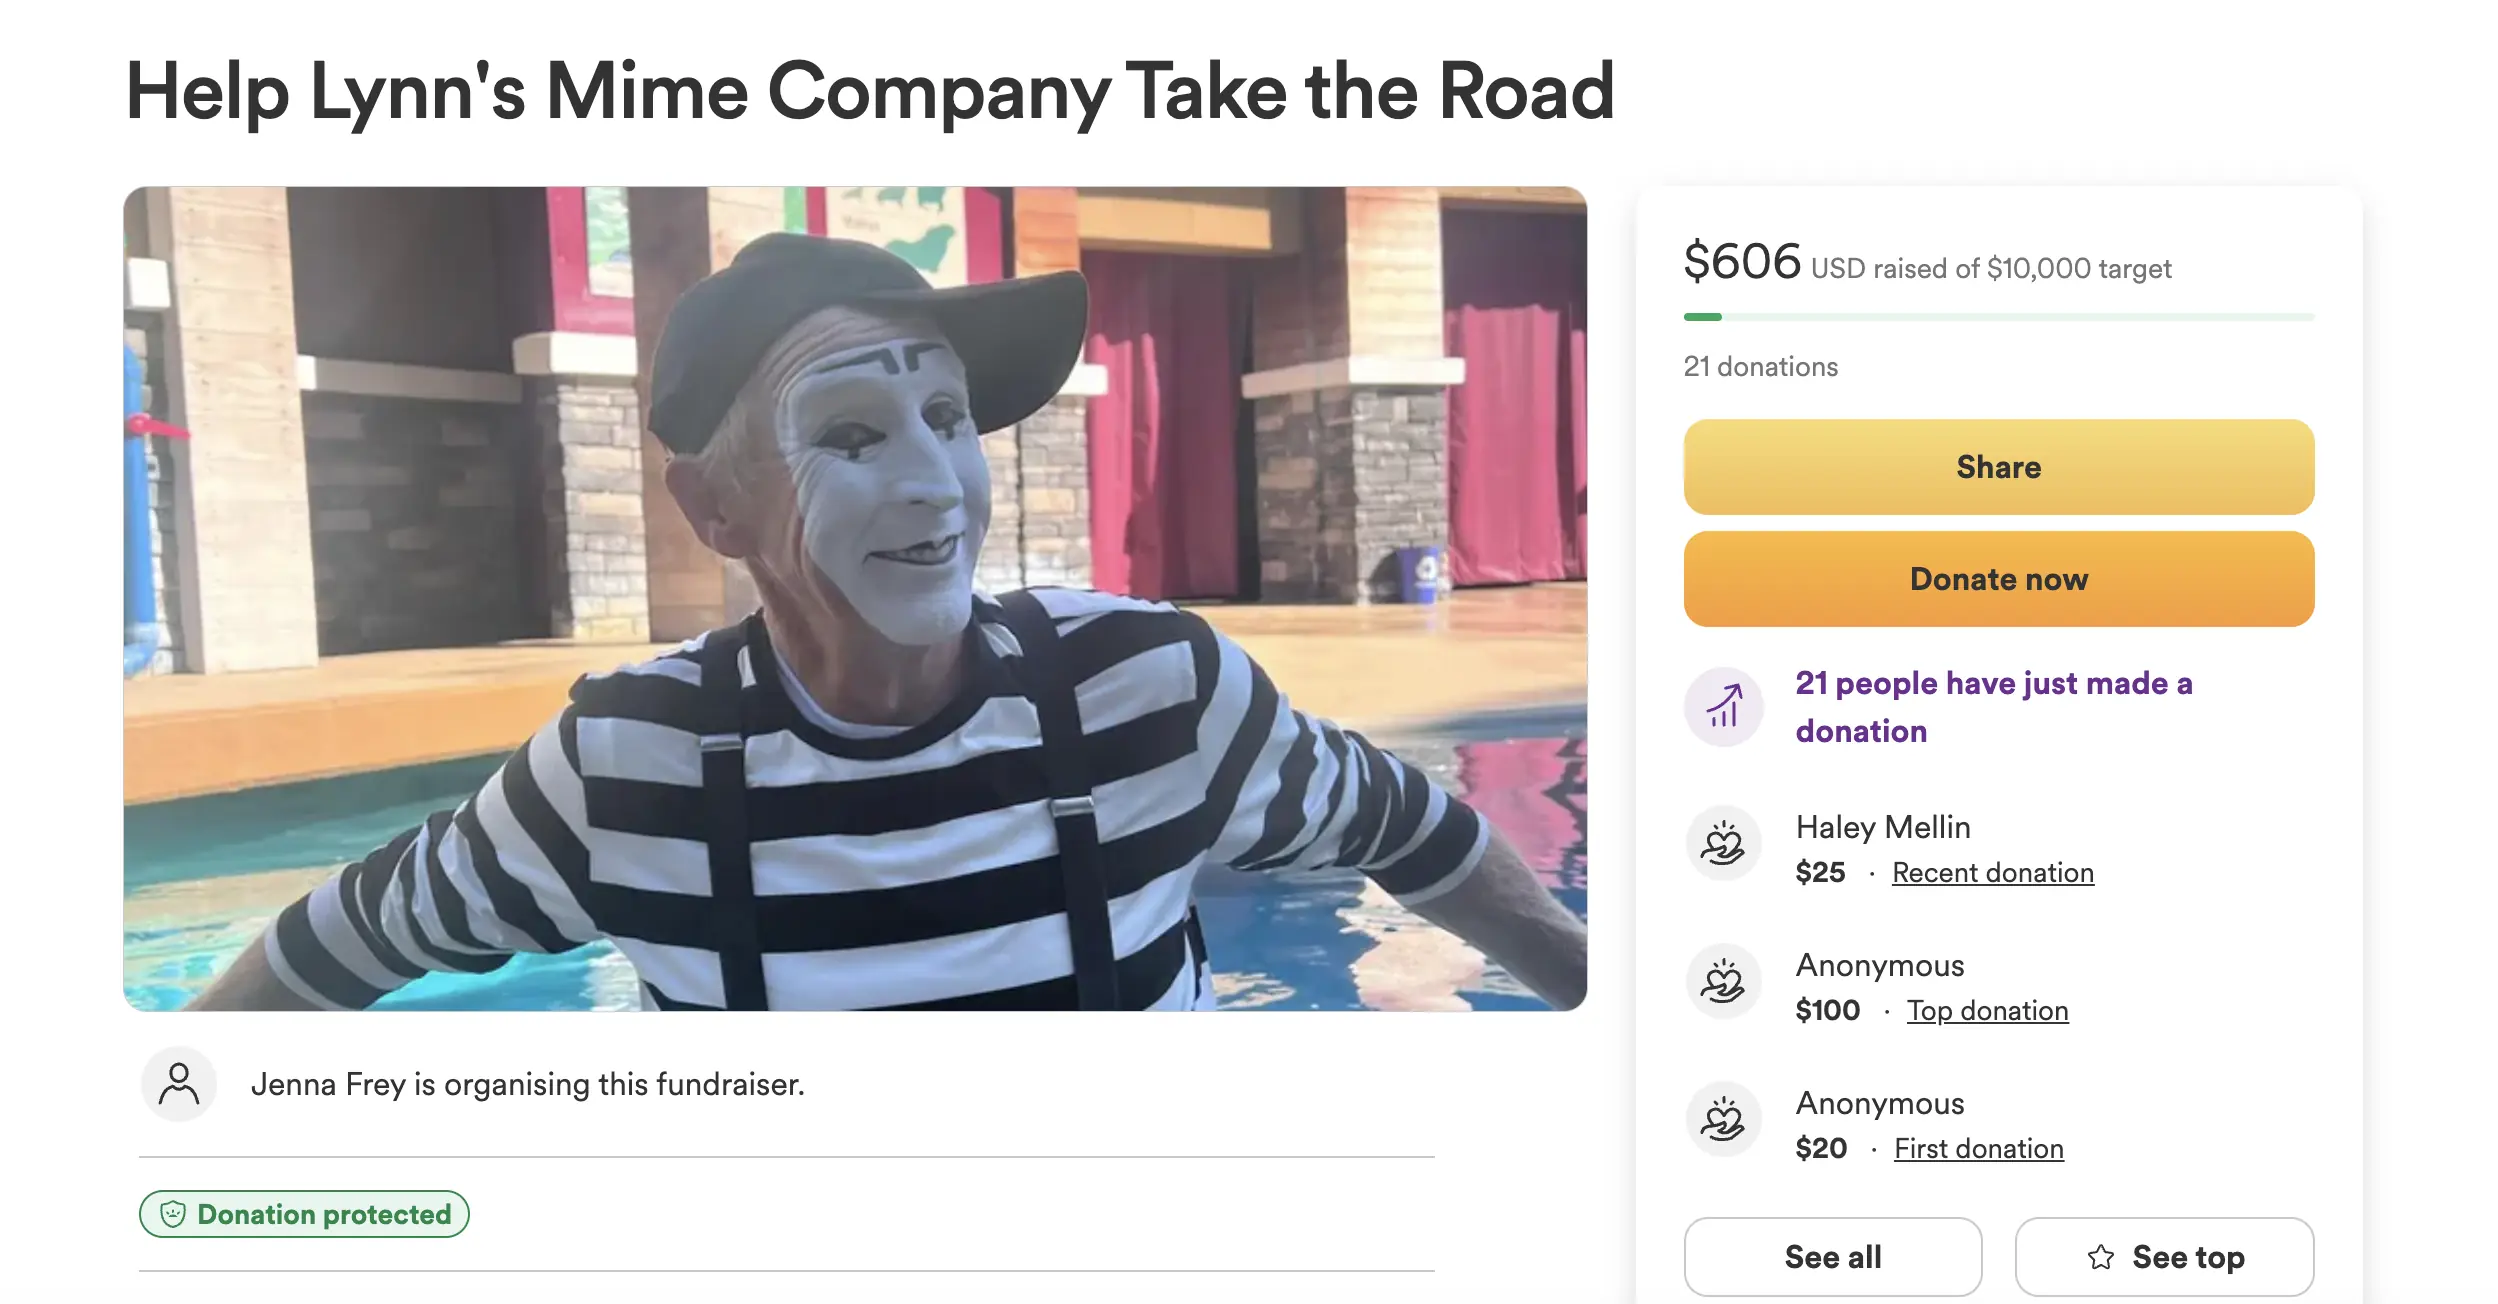Click the trending chart icon beside donation count
This screenshot has height=1304, width=2498.
[1723, 706]
